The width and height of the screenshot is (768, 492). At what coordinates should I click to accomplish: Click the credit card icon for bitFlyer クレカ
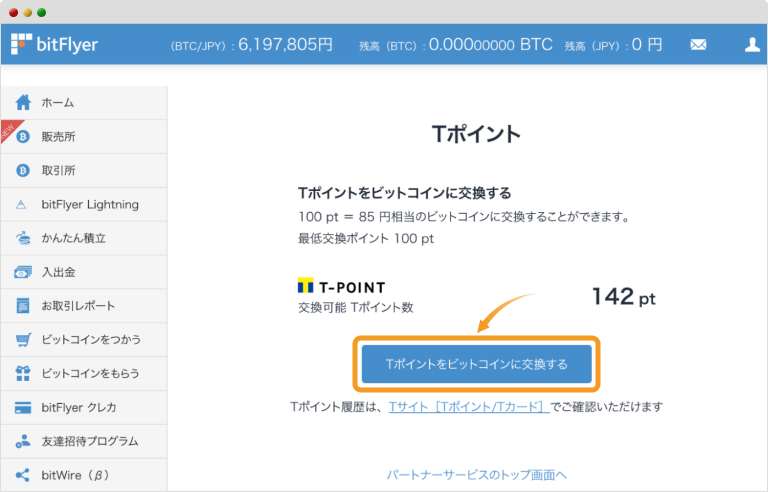[x=23, y=407]
